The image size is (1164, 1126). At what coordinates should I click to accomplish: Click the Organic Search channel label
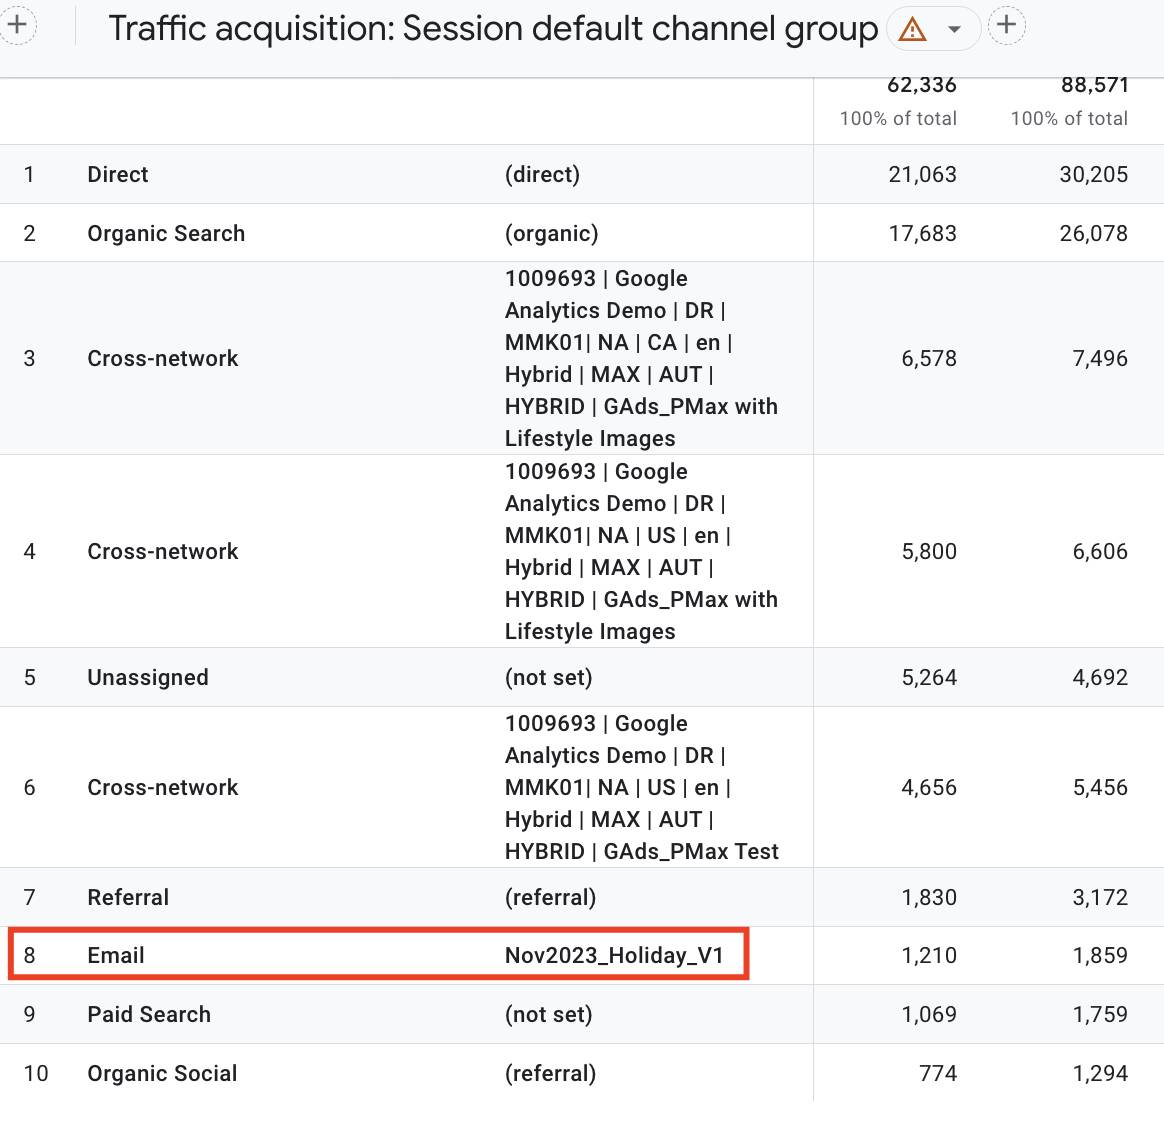[x=166, y=233]
